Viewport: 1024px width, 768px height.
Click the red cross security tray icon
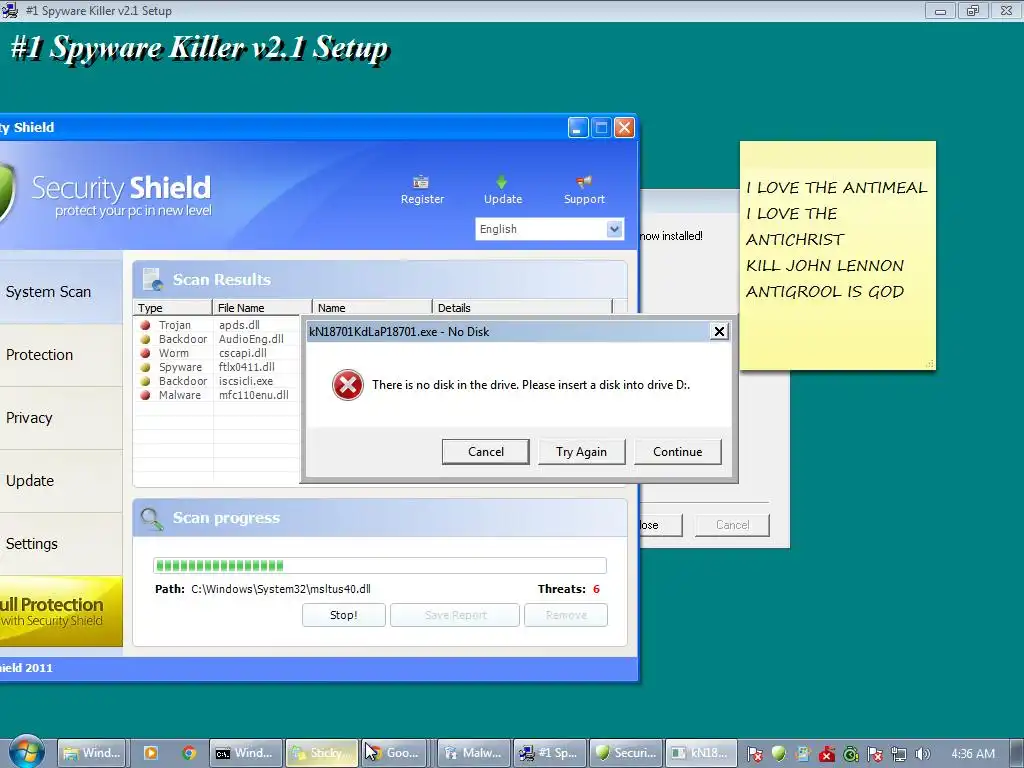[827, 754]
